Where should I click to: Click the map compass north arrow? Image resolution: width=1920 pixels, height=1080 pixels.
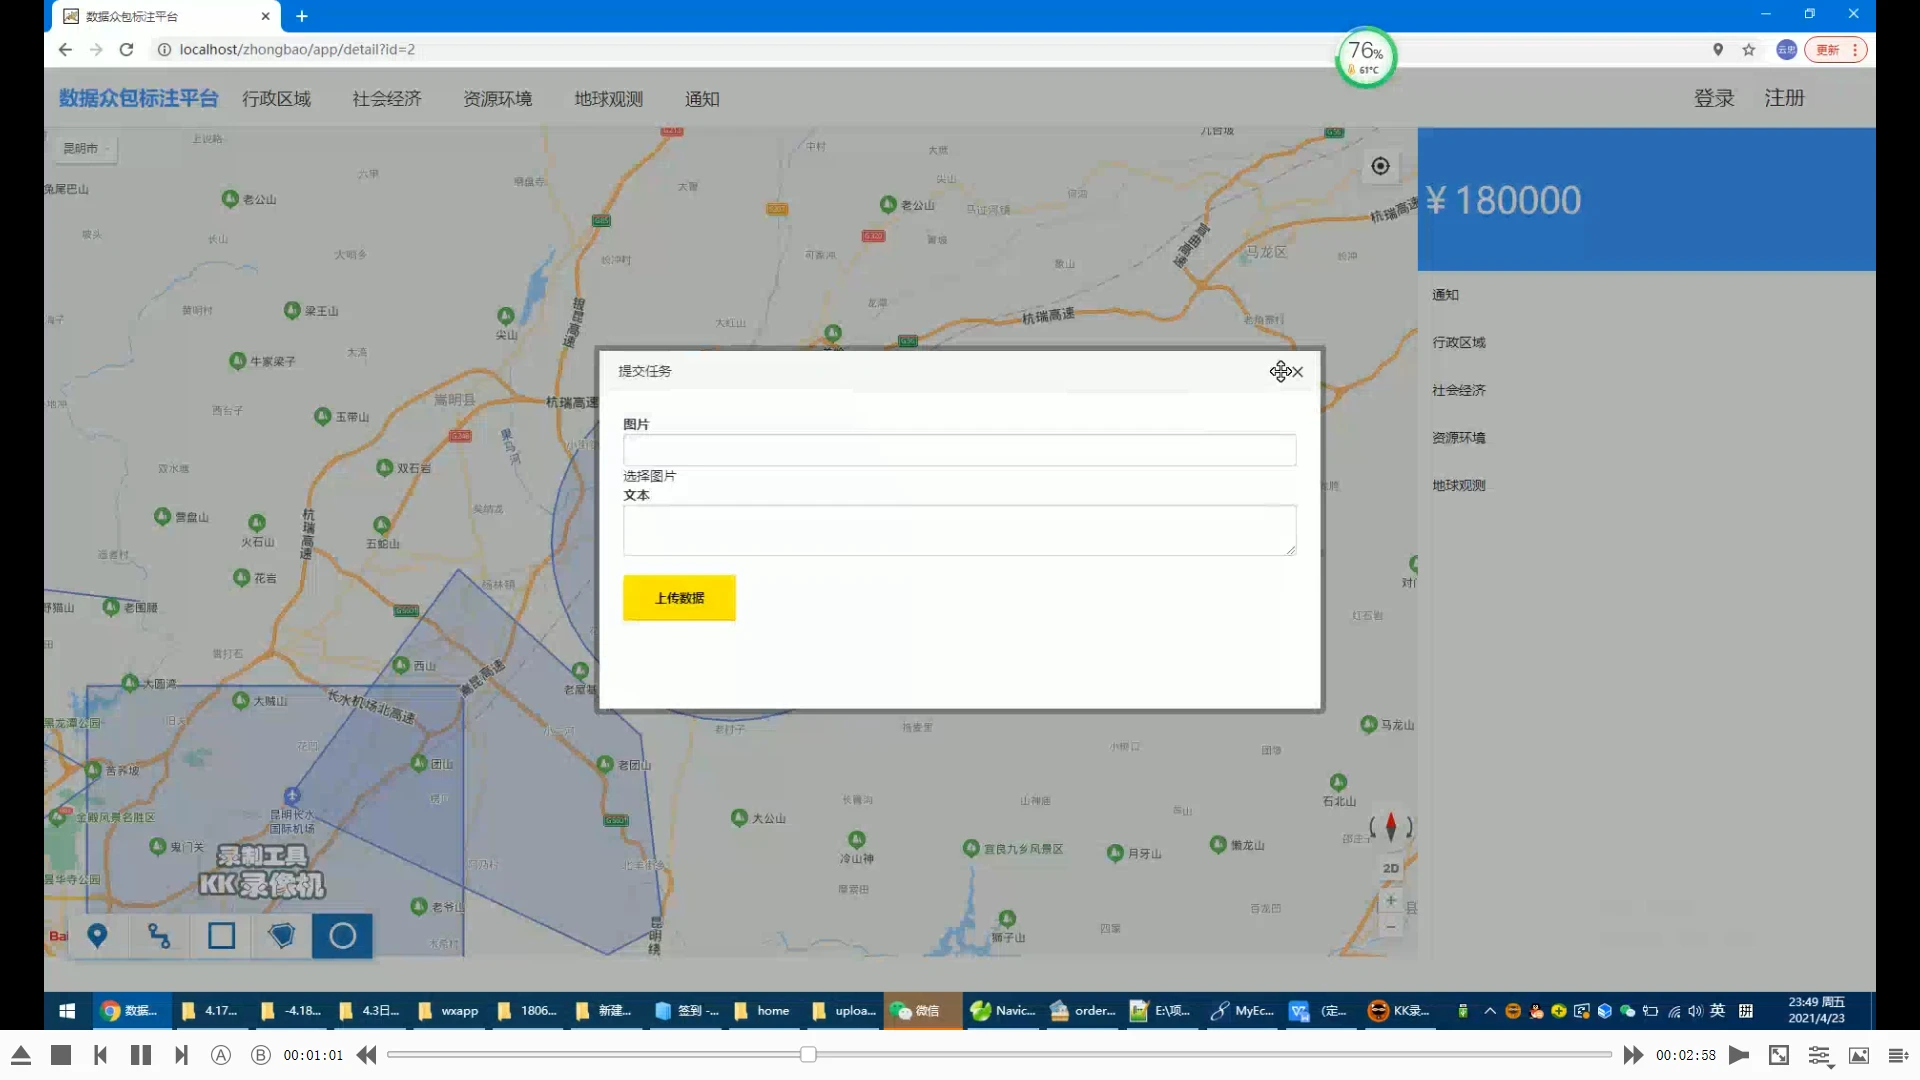click(1390, 827)
